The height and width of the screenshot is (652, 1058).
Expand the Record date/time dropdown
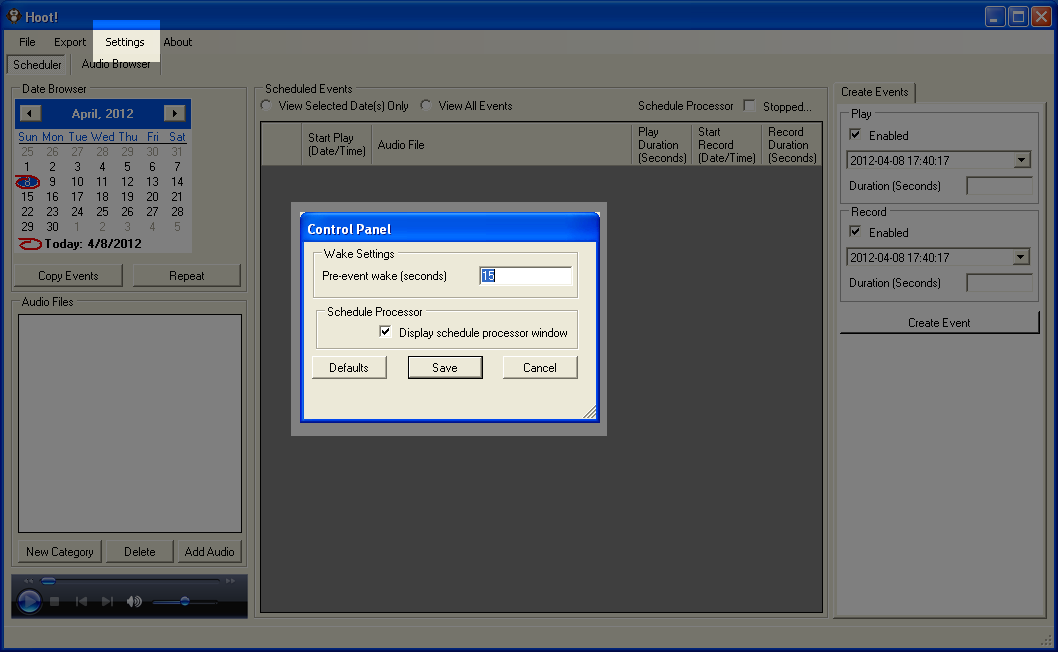coord(1021,257)
